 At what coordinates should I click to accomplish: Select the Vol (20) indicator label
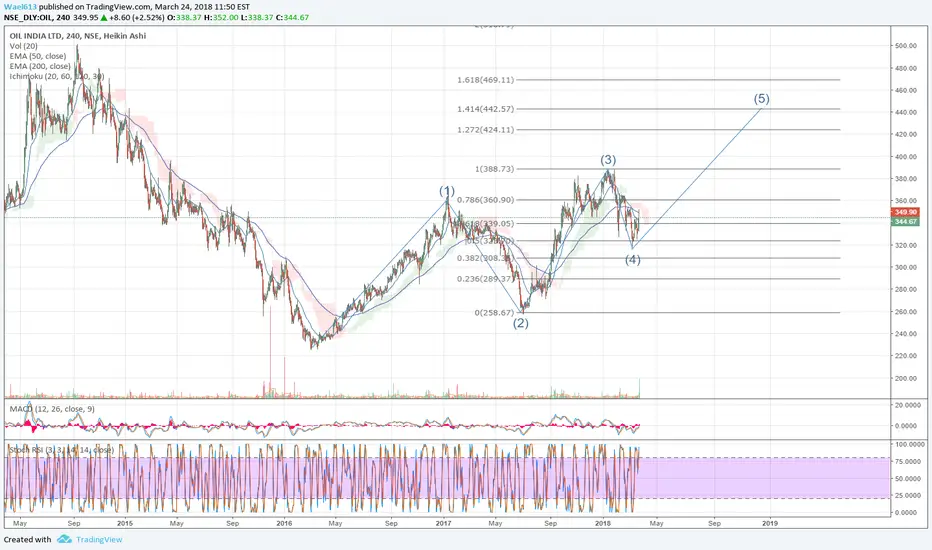pos(23,46)
